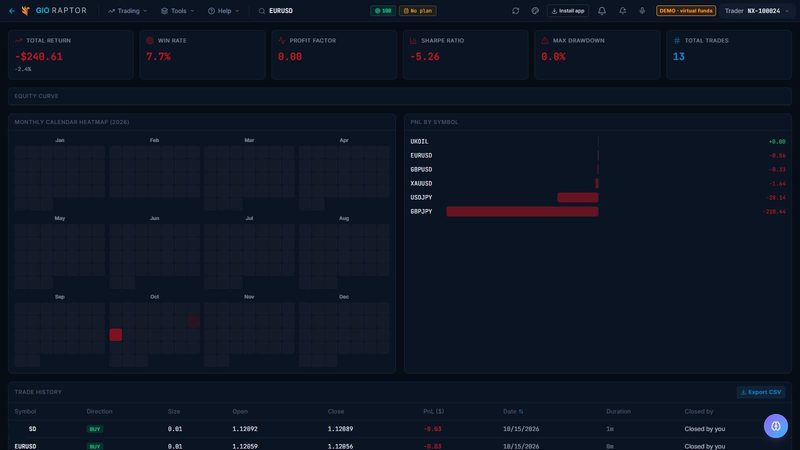Click the search magnifier icon
This screenshot has width=800, height=450.
pyautogui.click(x=262, y=11)
